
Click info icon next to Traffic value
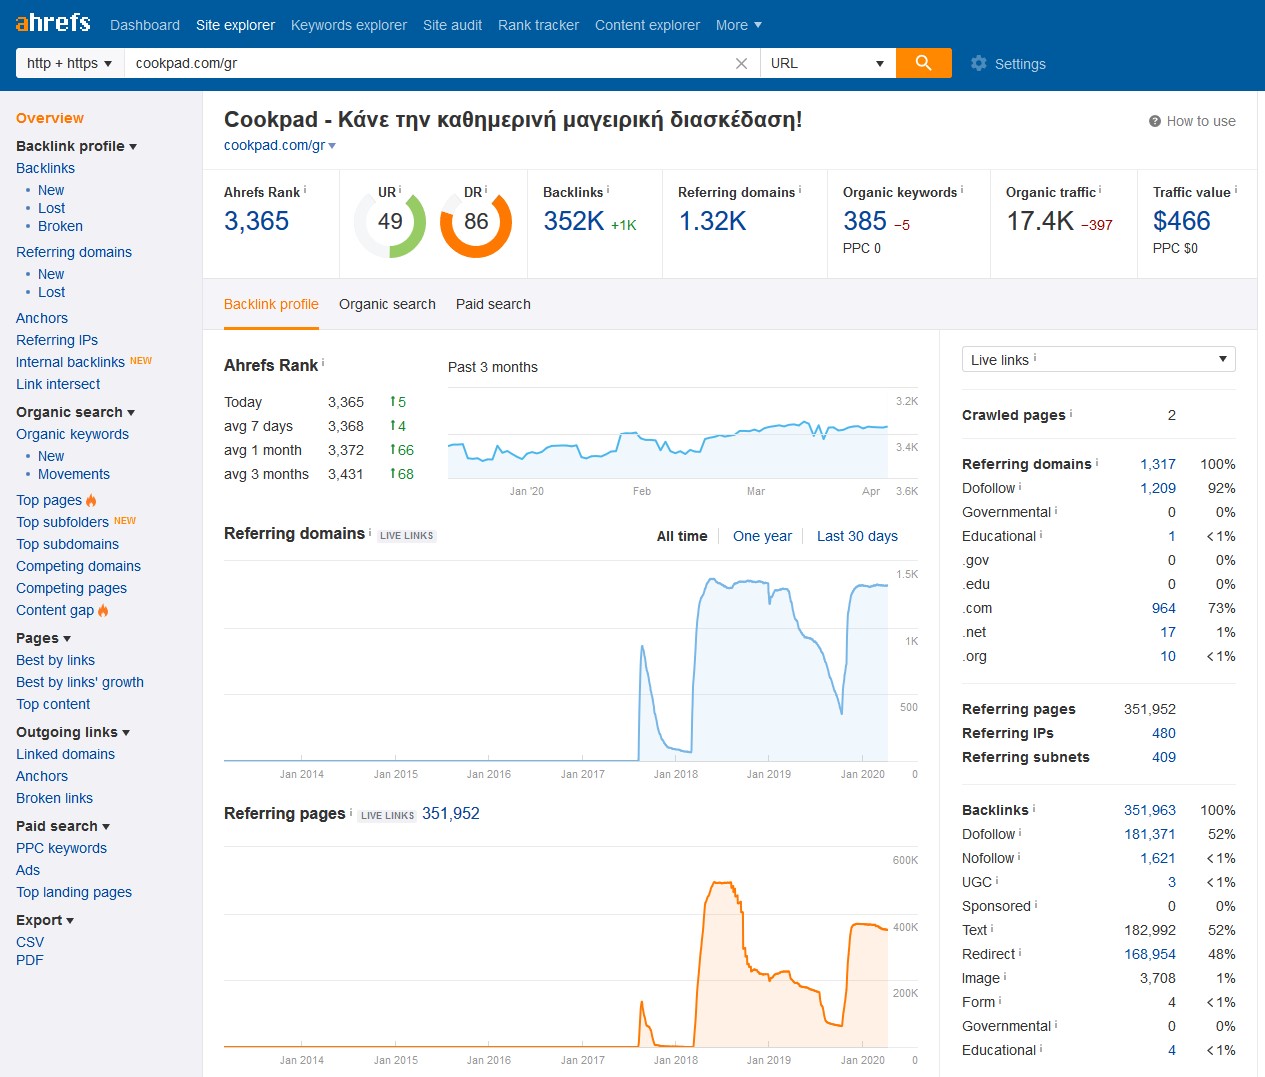pos(1236,189)
